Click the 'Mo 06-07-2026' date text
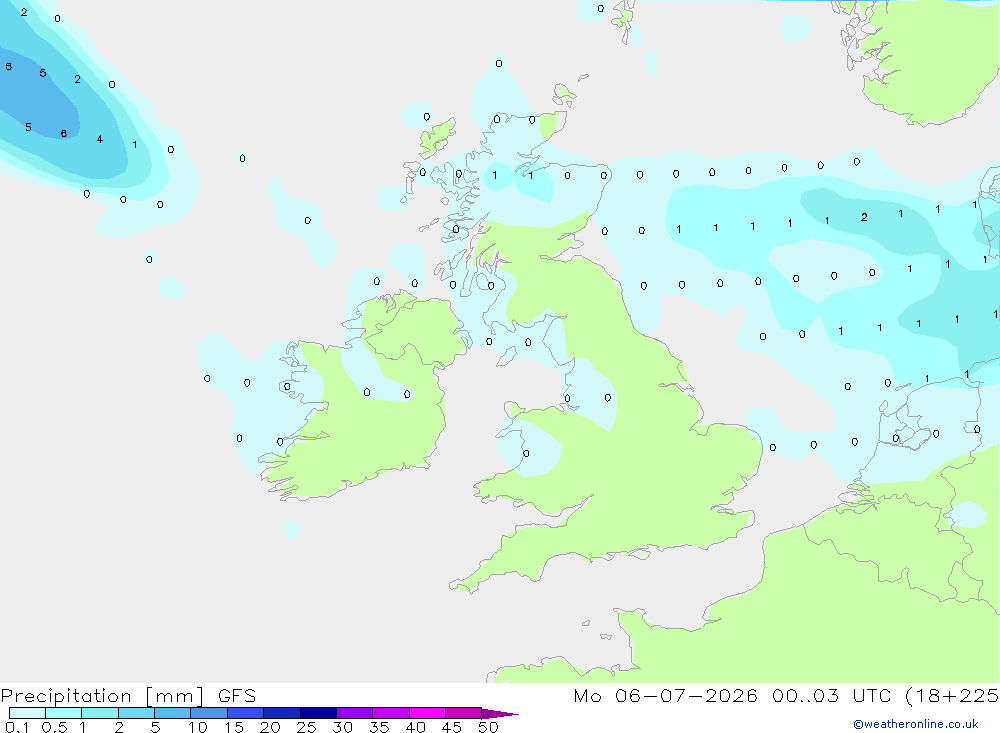The height and width of the screenshot is (733, 1000). [665, 695]
